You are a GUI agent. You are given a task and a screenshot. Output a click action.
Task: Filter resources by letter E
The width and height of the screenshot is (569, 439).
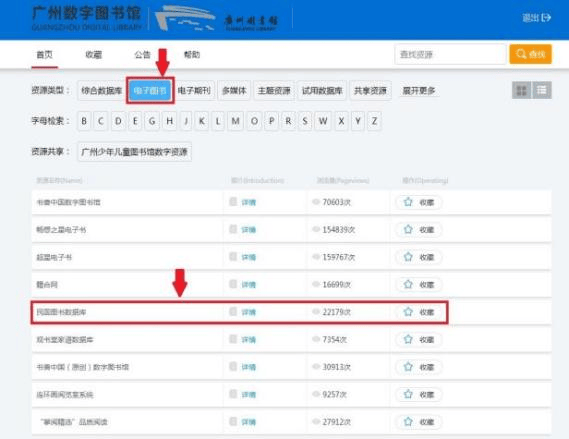click(135, 121)
